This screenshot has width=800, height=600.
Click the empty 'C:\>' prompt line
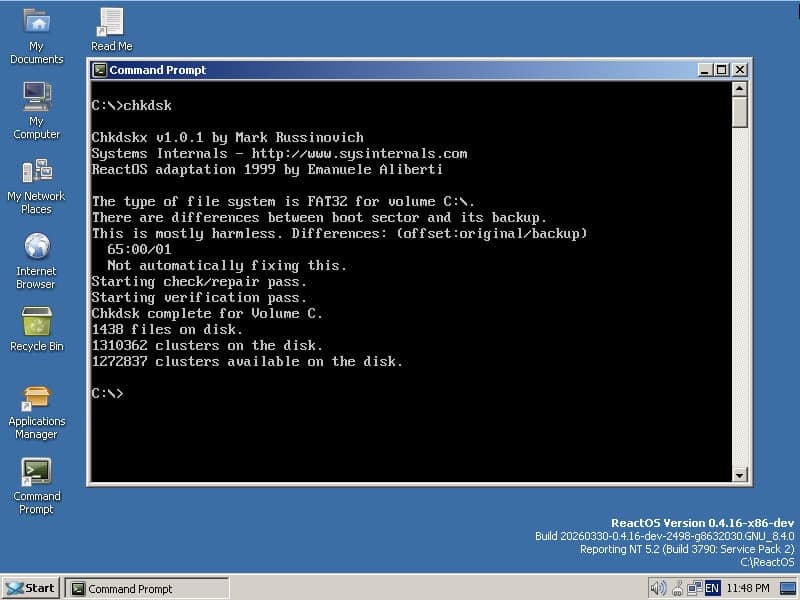tap(107, 393)
